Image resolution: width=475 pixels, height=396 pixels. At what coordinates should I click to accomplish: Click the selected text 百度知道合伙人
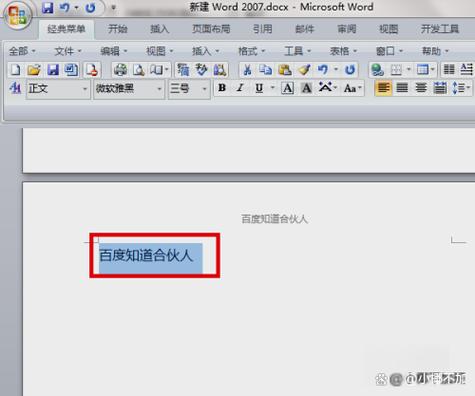pyautogui.click(x=147, y=256)
